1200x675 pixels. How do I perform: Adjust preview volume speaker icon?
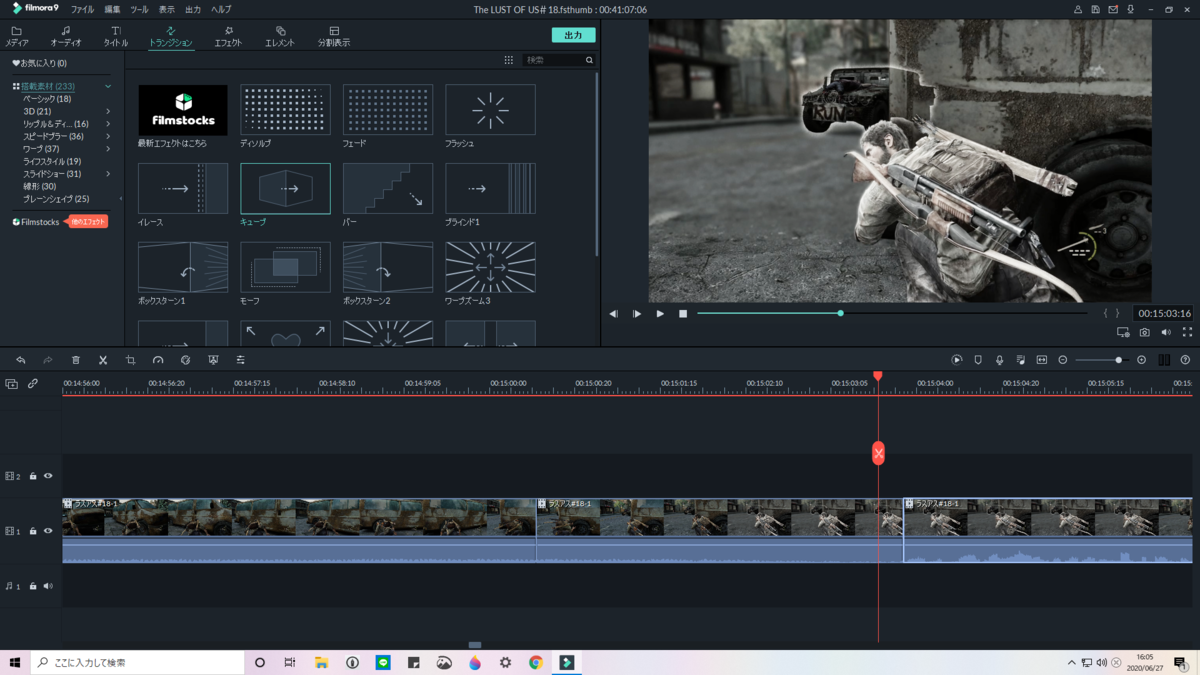pyautogui.click(x=1166, y=332)
